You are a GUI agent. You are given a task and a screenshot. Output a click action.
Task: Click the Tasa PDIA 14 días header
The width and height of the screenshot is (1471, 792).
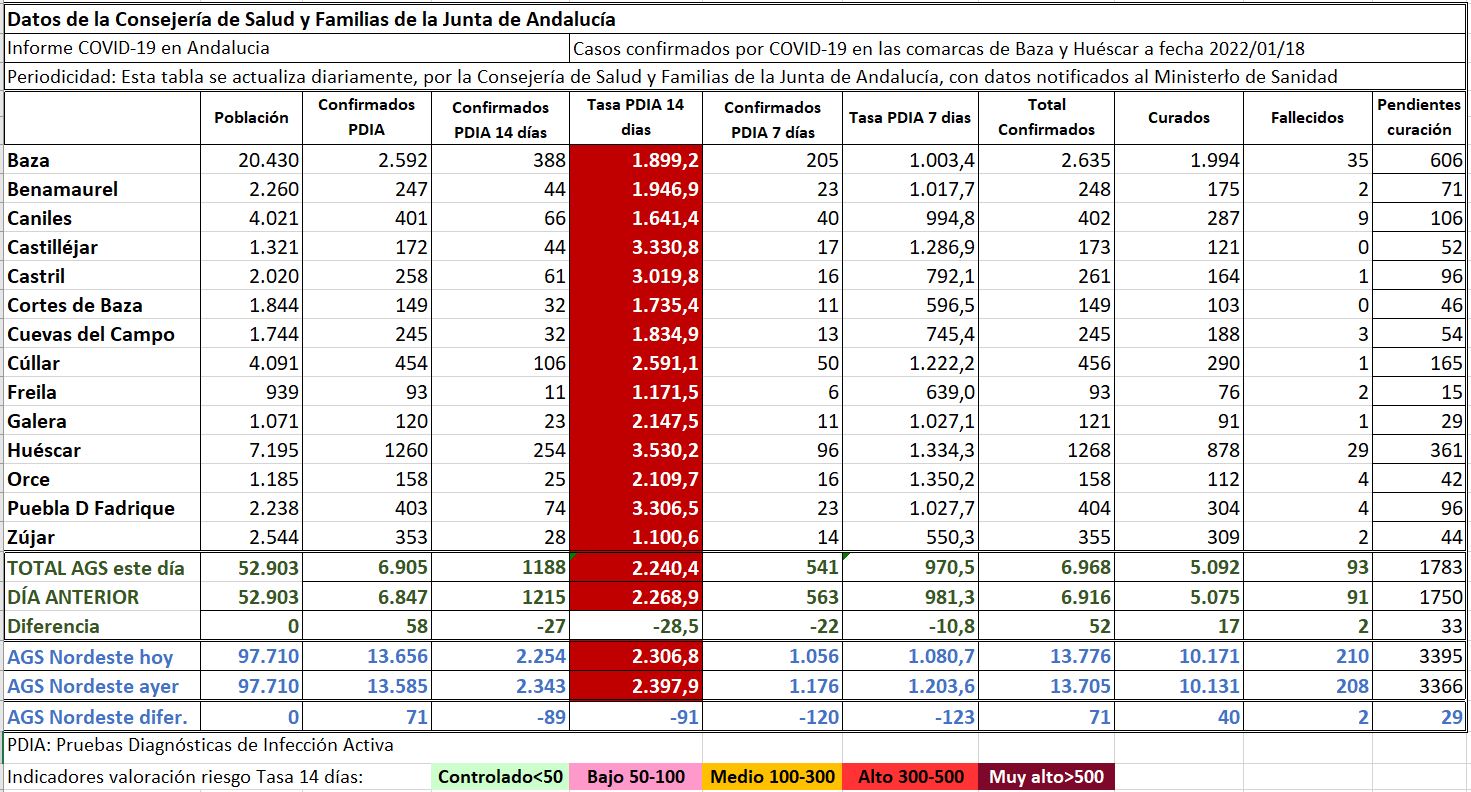635,118
